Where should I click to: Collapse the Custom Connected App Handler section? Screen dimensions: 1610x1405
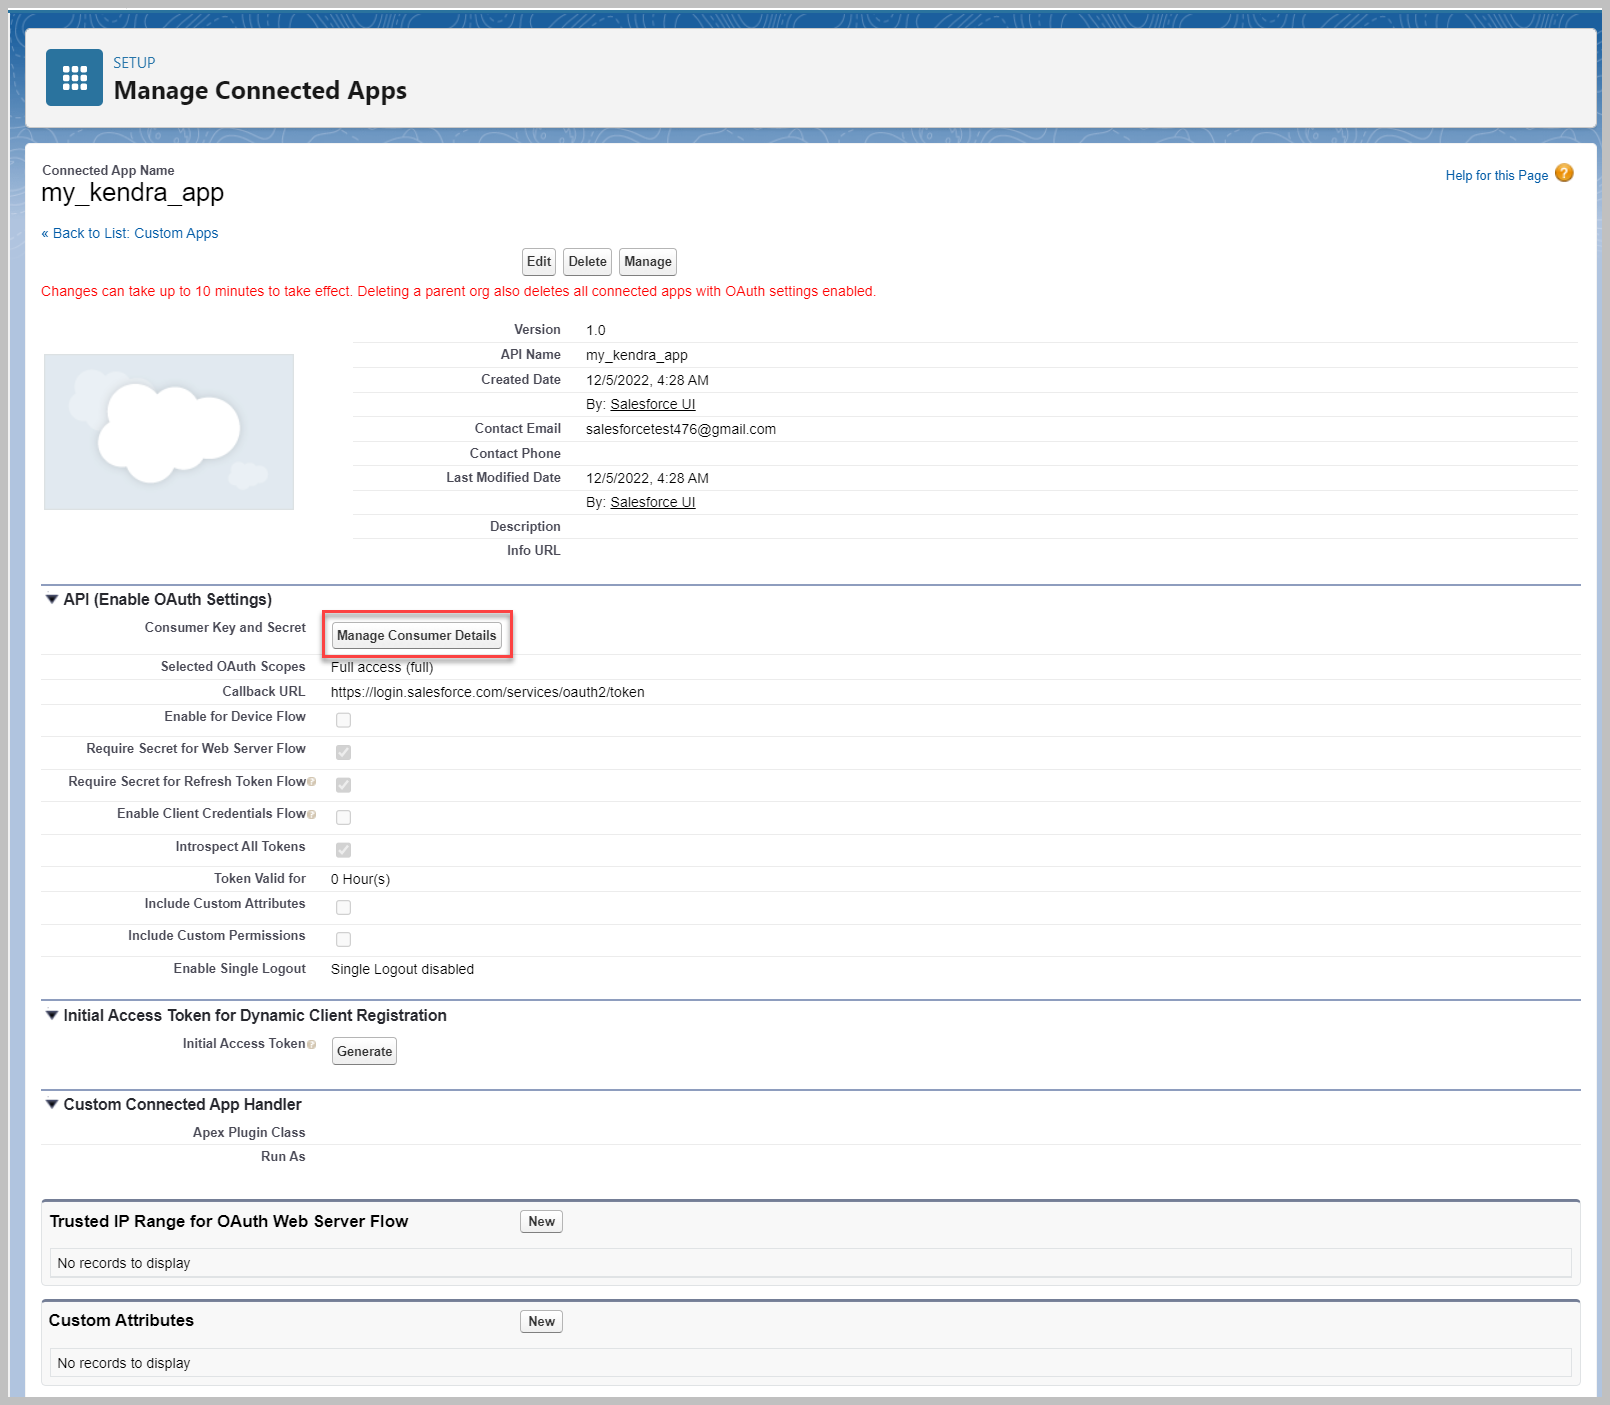point(52,1104)
